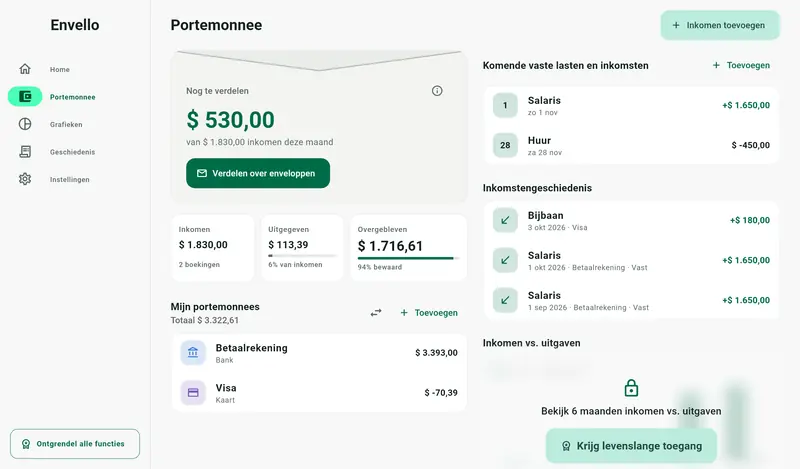This screenshot has width=800, height=469.
Task: Click the Uitgegeven amount $ 113,39
Action: (x=288, y=245)
